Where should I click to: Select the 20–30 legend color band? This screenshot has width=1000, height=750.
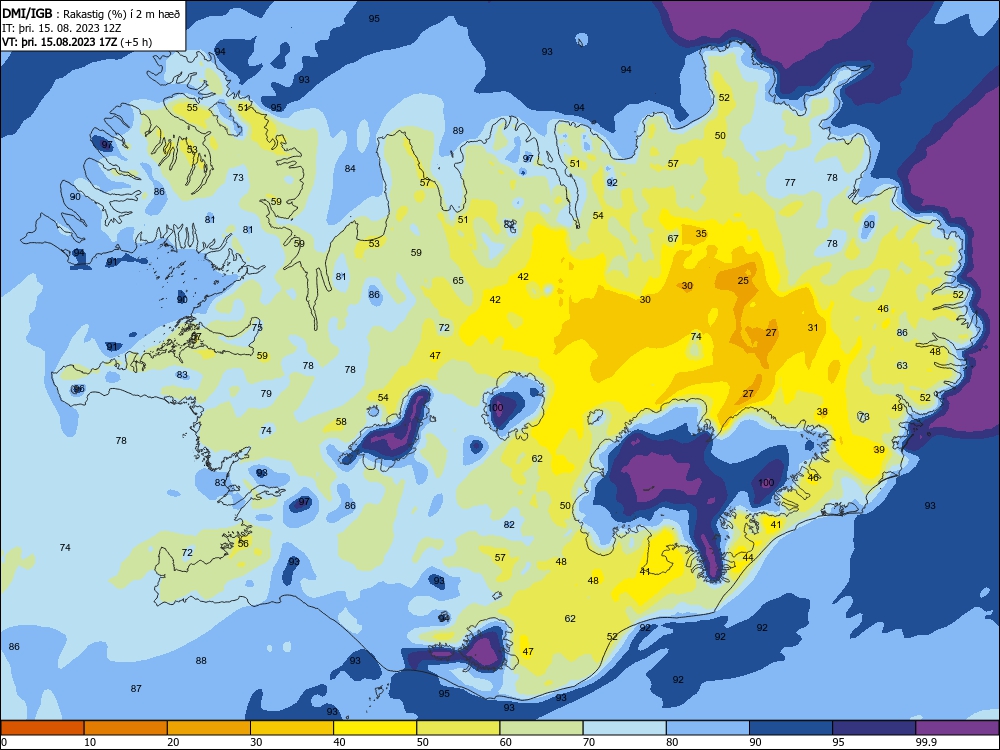(x=209, y=728)
